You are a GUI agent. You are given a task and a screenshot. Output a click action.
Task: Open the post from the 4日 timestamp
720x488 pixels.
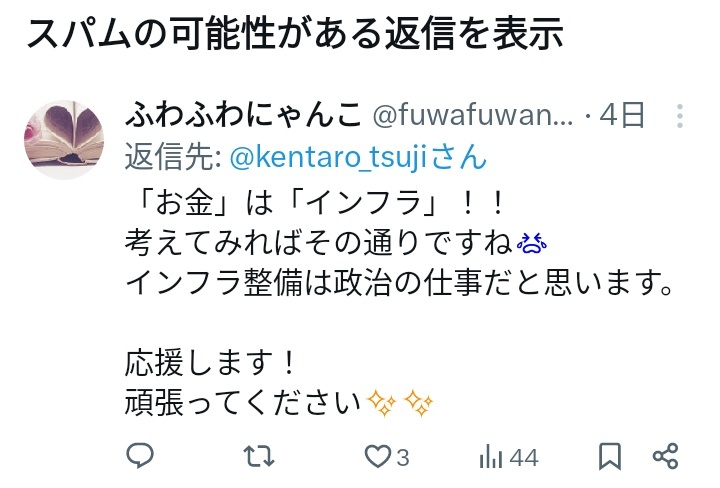click(622, 115)
